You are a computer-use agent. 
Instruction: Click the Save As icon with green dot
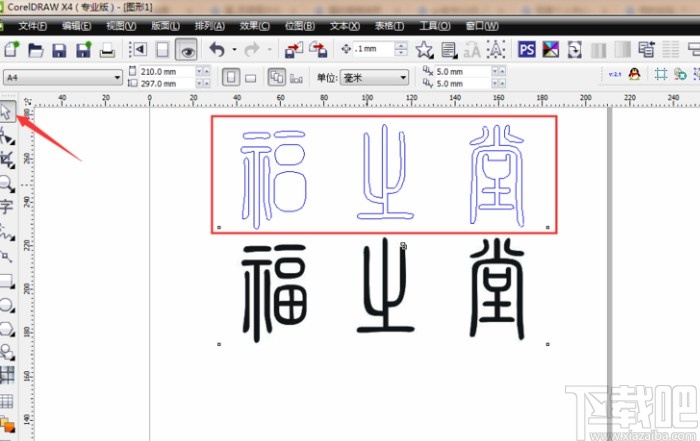pyautogui.click(x=83, y=50)
